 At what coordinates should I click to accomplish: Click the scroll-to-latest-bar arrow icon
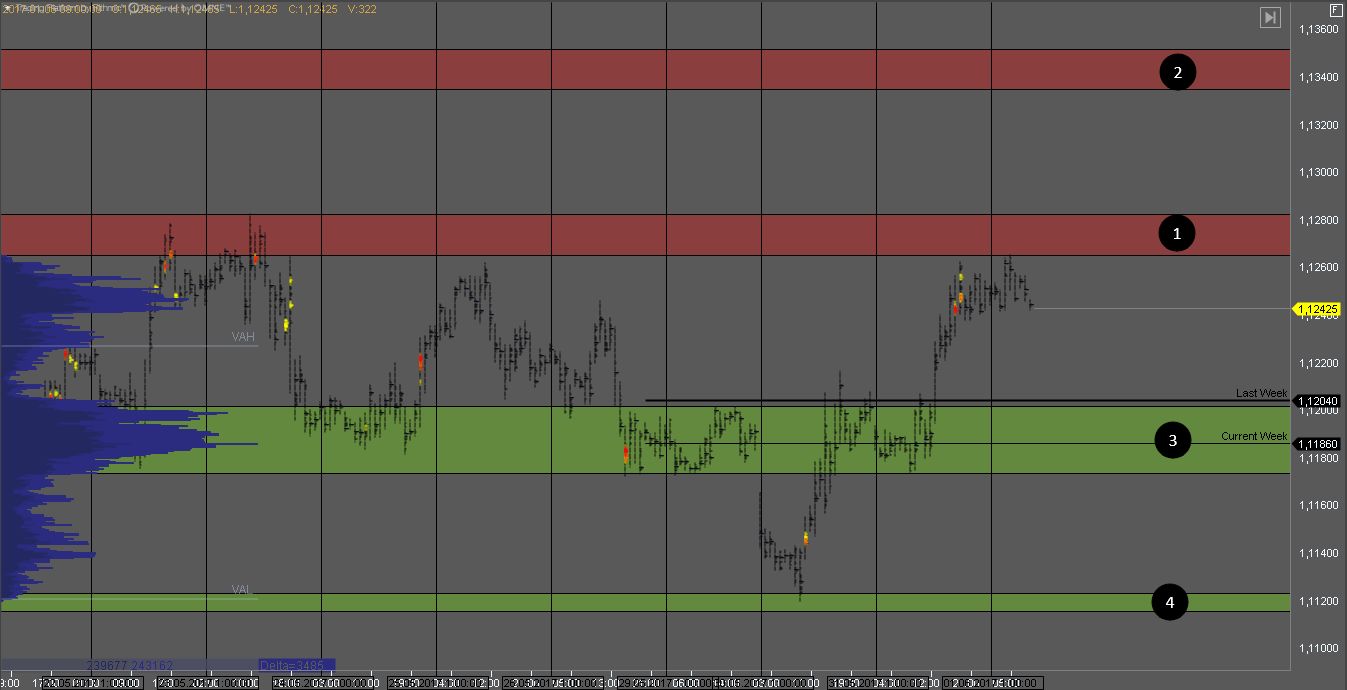[1270, 17]
